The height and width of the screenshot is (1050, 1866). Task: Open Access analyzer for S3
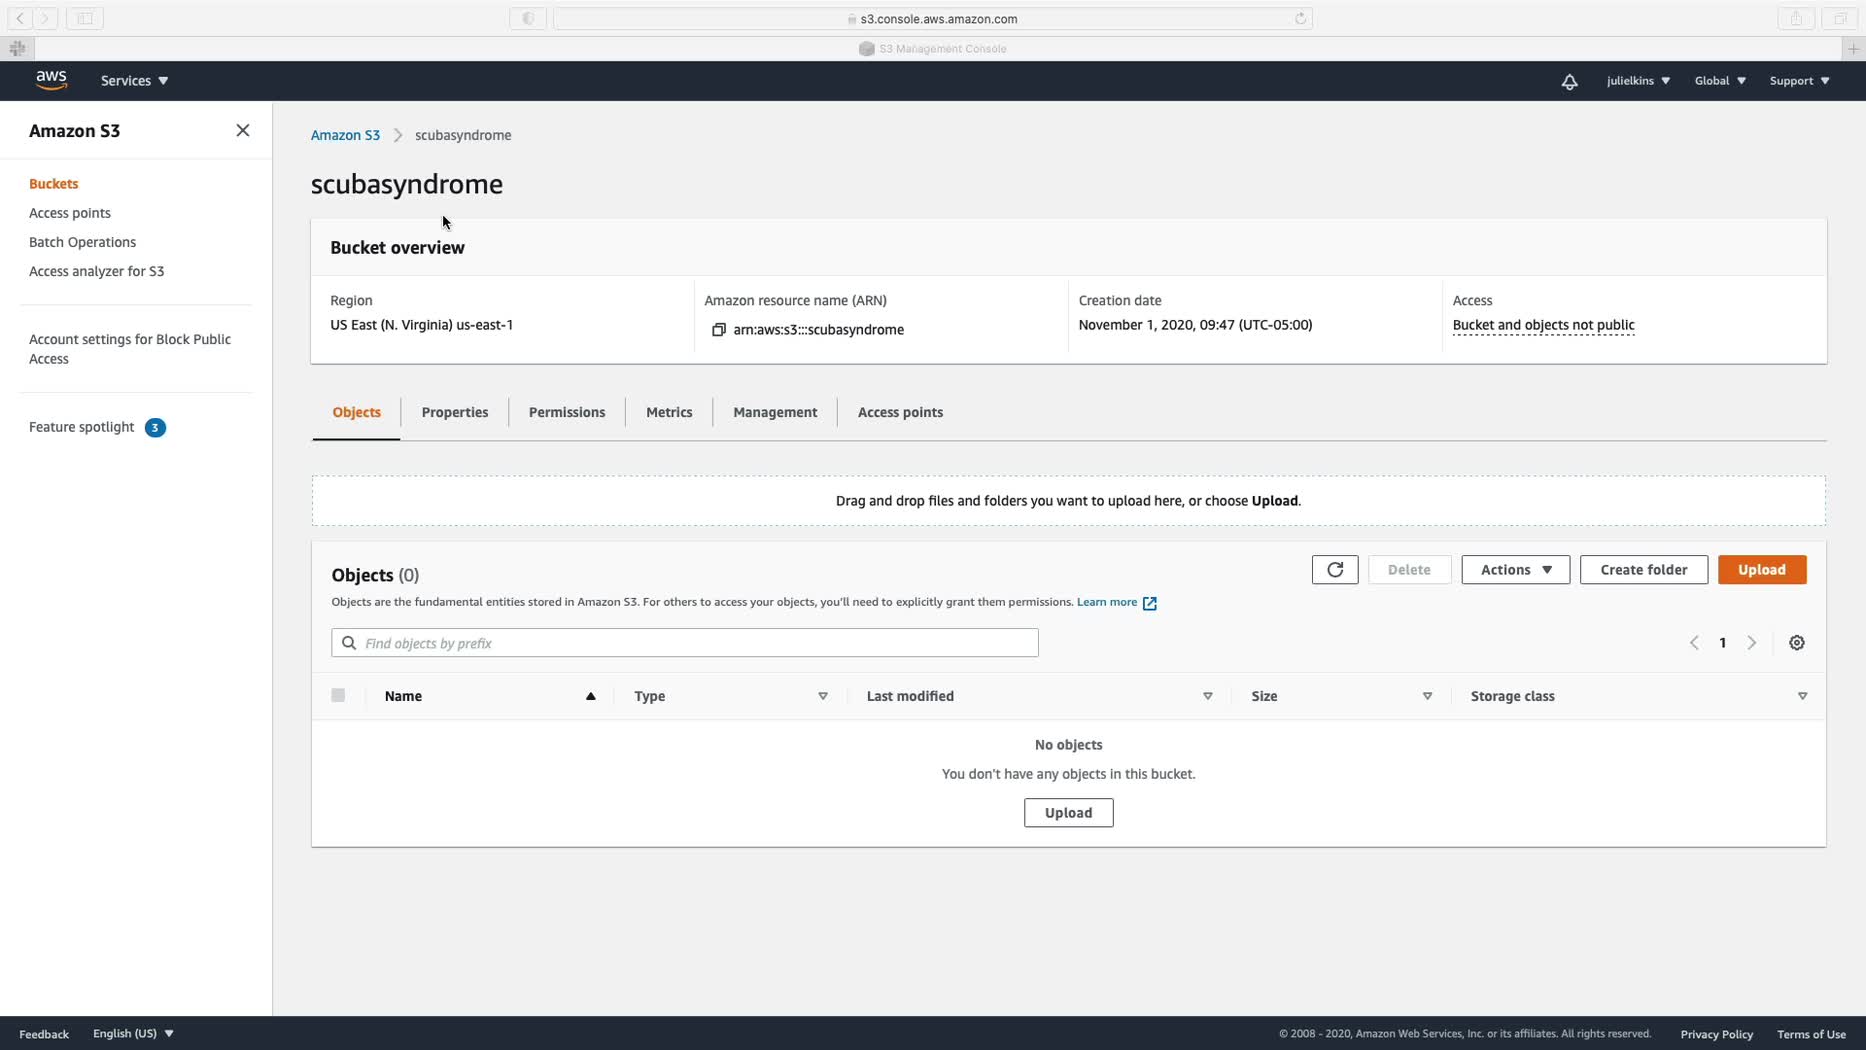[x=96, y=271]
